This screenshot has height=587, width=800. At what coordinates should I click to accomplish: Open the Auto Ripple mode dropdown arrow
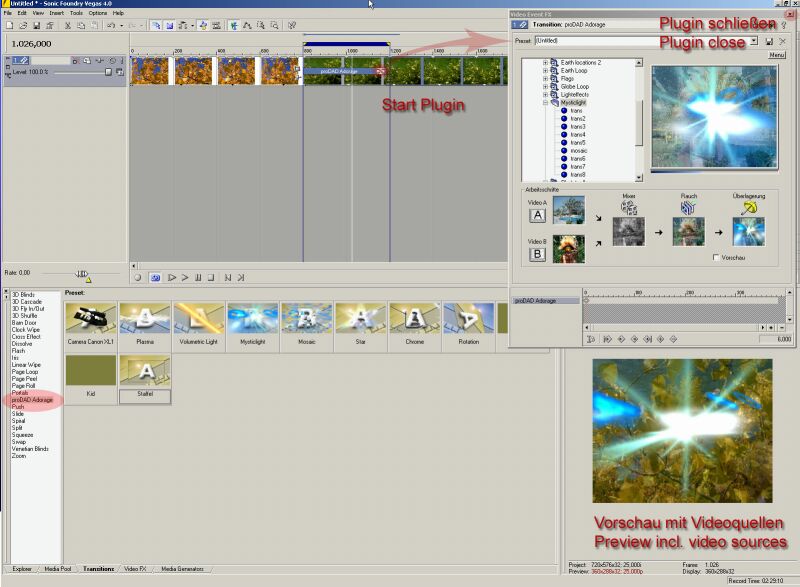(192, 25)
